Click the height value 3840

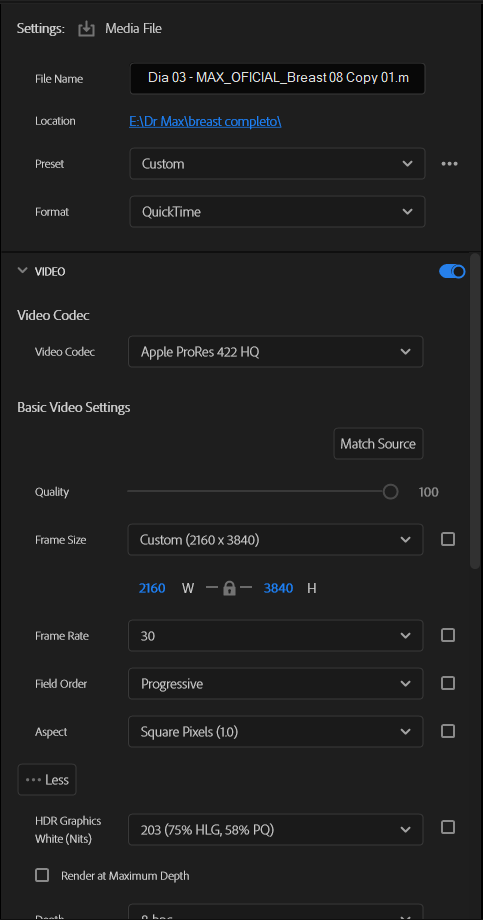(278, 588)
